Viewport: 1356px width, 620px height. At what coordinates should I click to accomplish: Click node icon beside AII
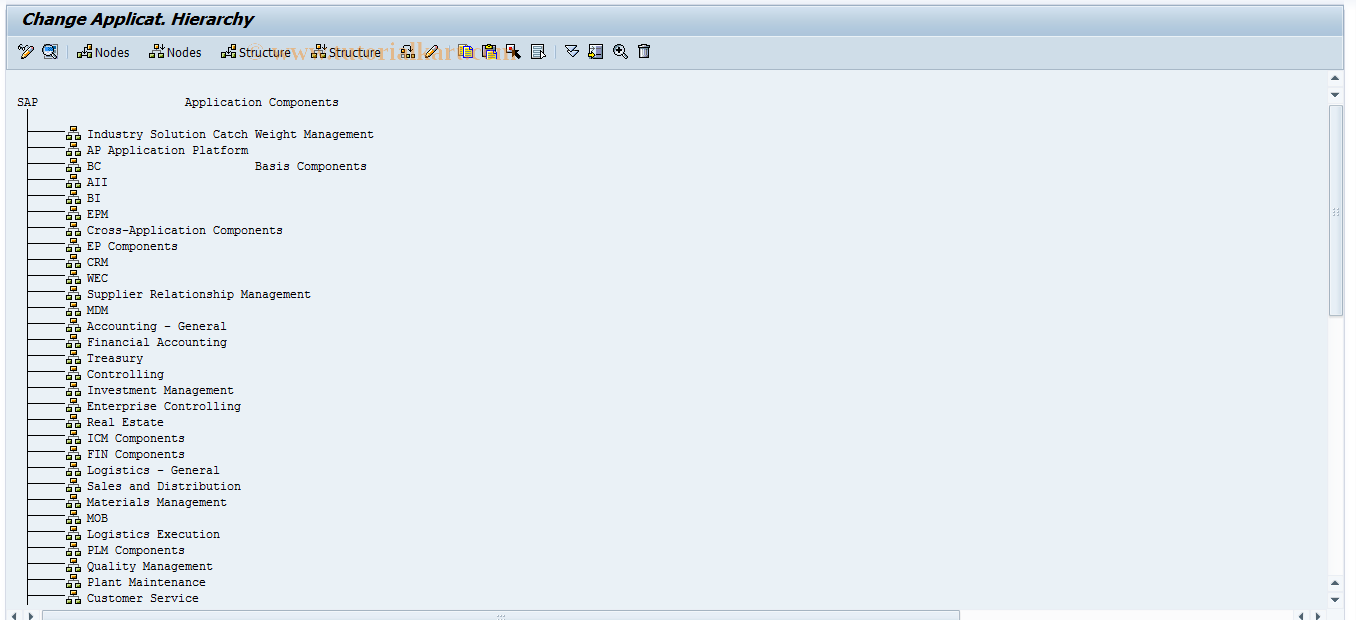[x=74, y=182]
